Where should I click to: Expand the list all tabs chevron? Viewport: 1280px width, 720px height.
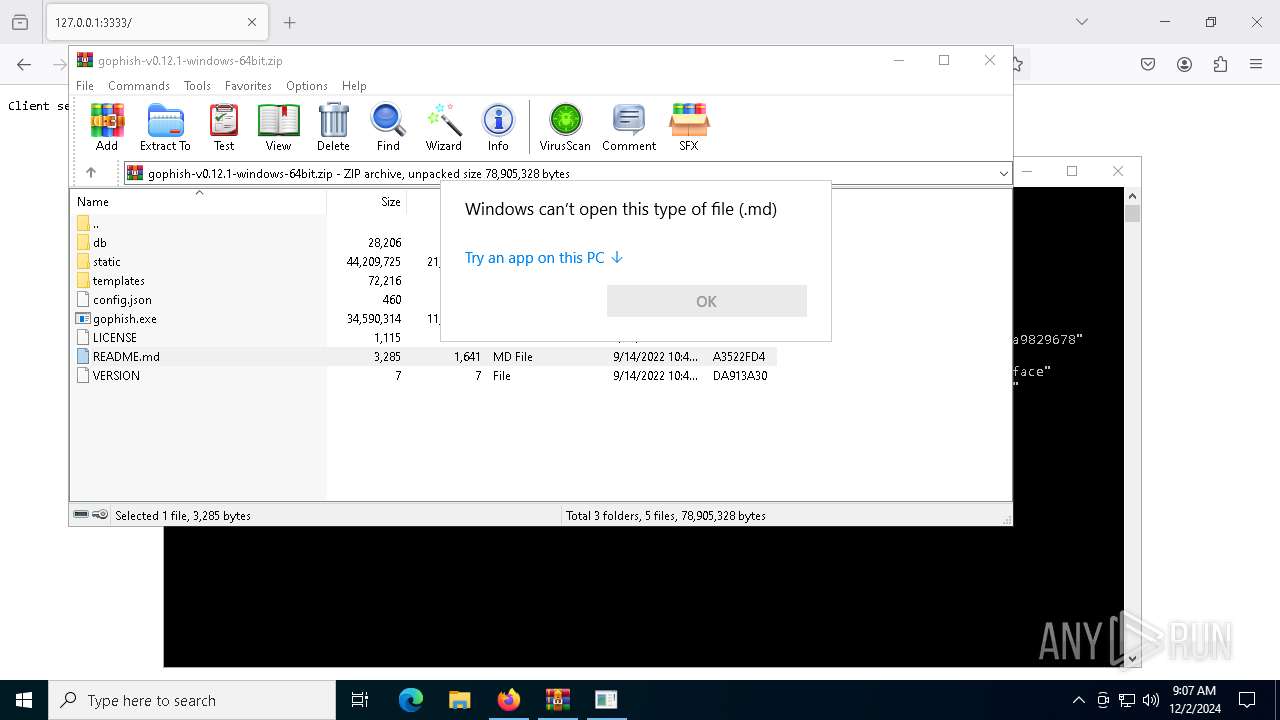point(1081,22)
